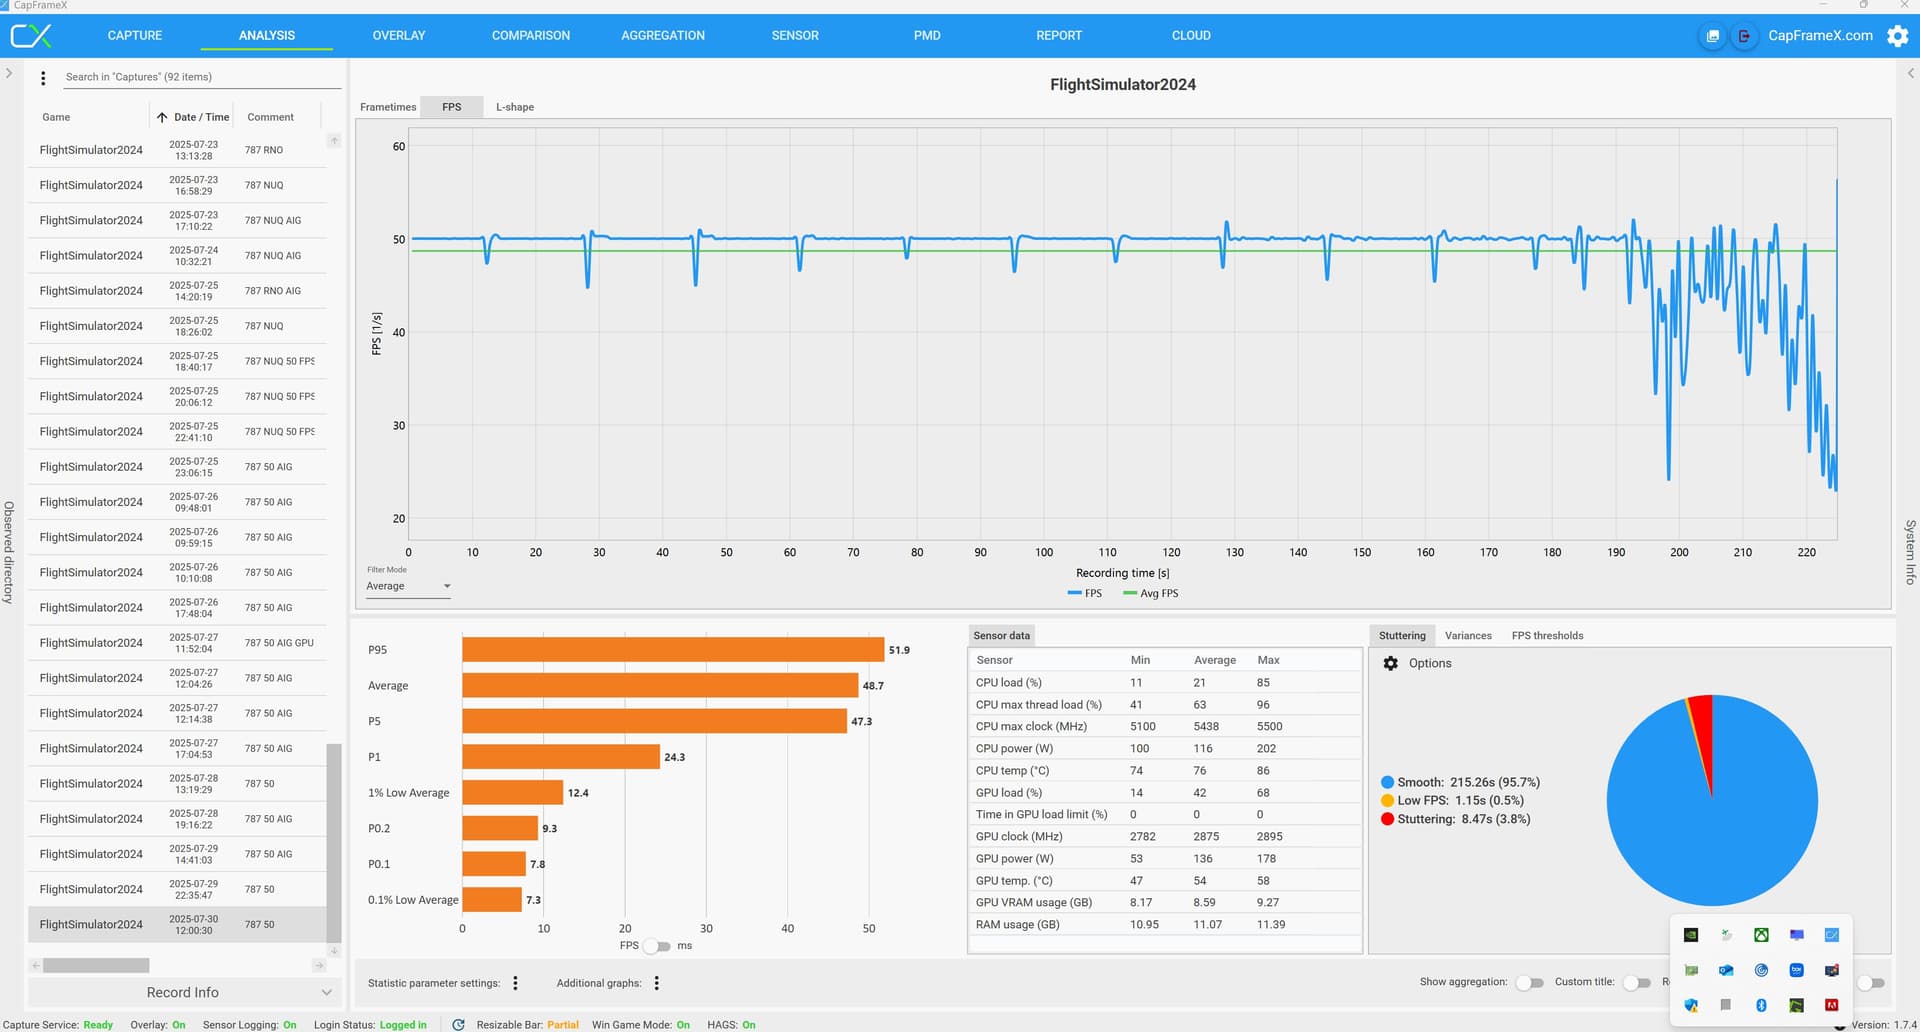
Task: Click the Date / Time sort arrow
Action: [x=161, y=117]
